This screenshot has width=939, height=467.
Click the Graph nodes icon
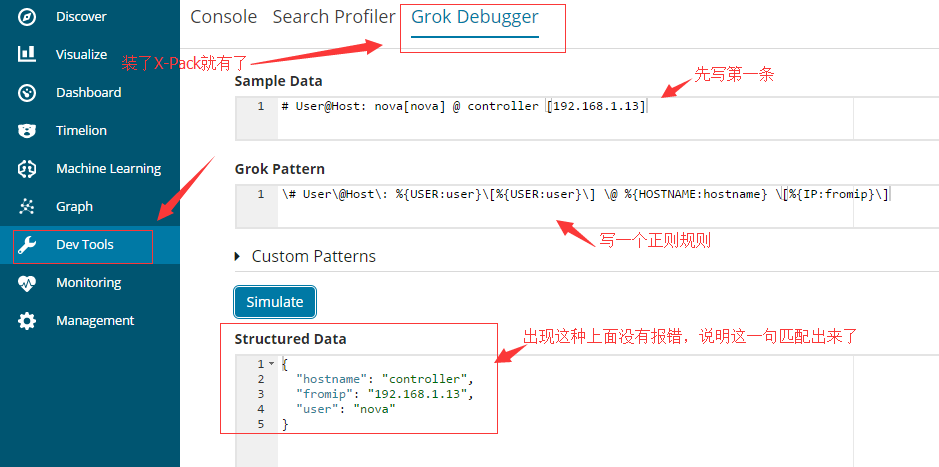click(x=27, y=207)
